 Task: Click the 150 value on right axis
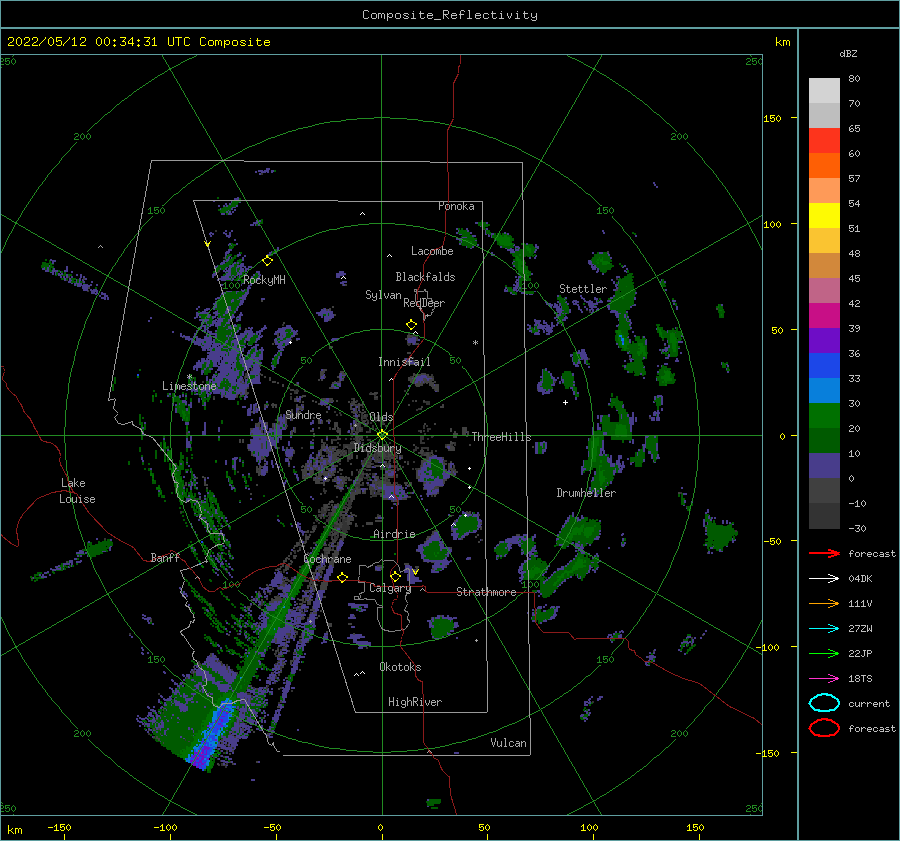pyautogui.click(x=772, y=118)
